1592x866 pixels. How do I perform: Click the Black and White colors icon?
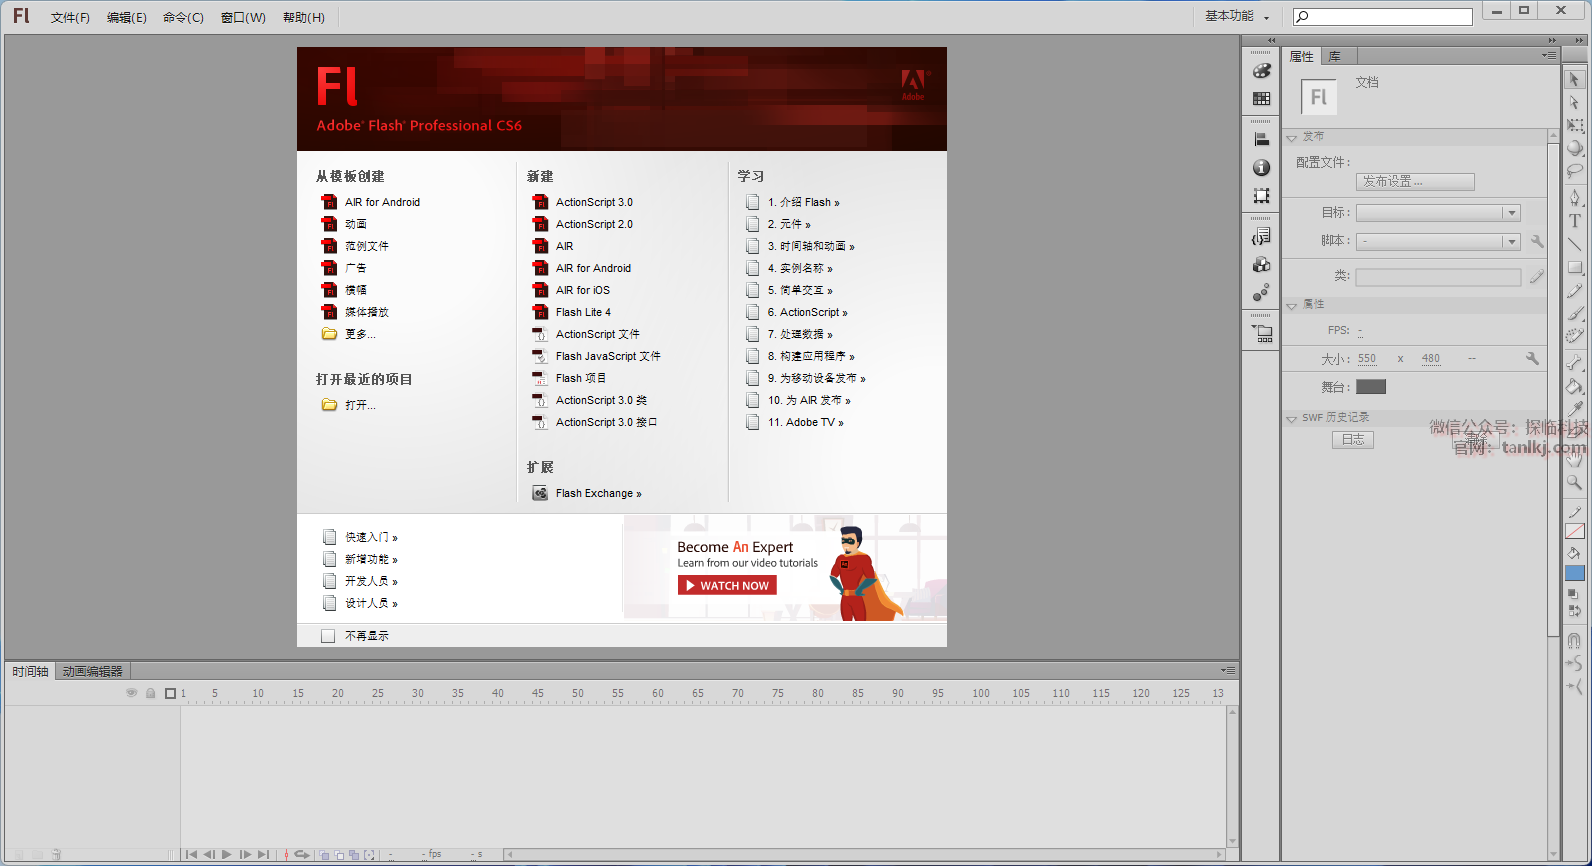tap(1573, 595)
